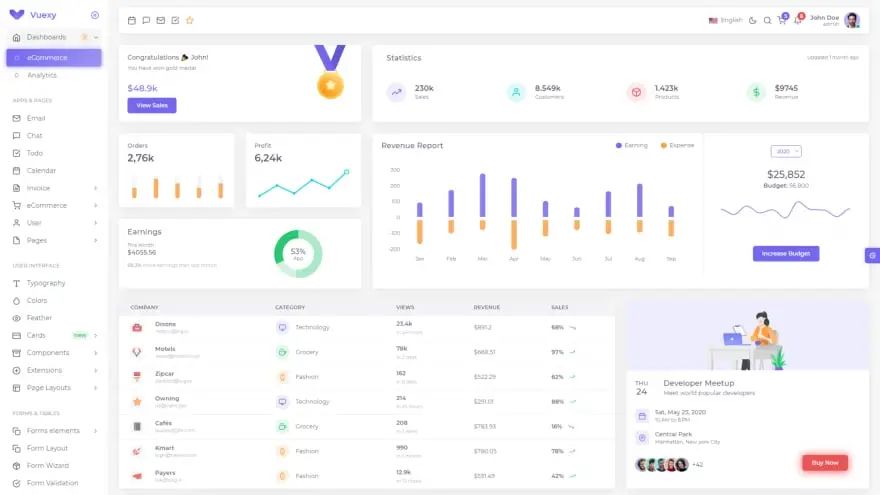
Task: Open John Doe's profile avatar
Action: coord(852,20)
